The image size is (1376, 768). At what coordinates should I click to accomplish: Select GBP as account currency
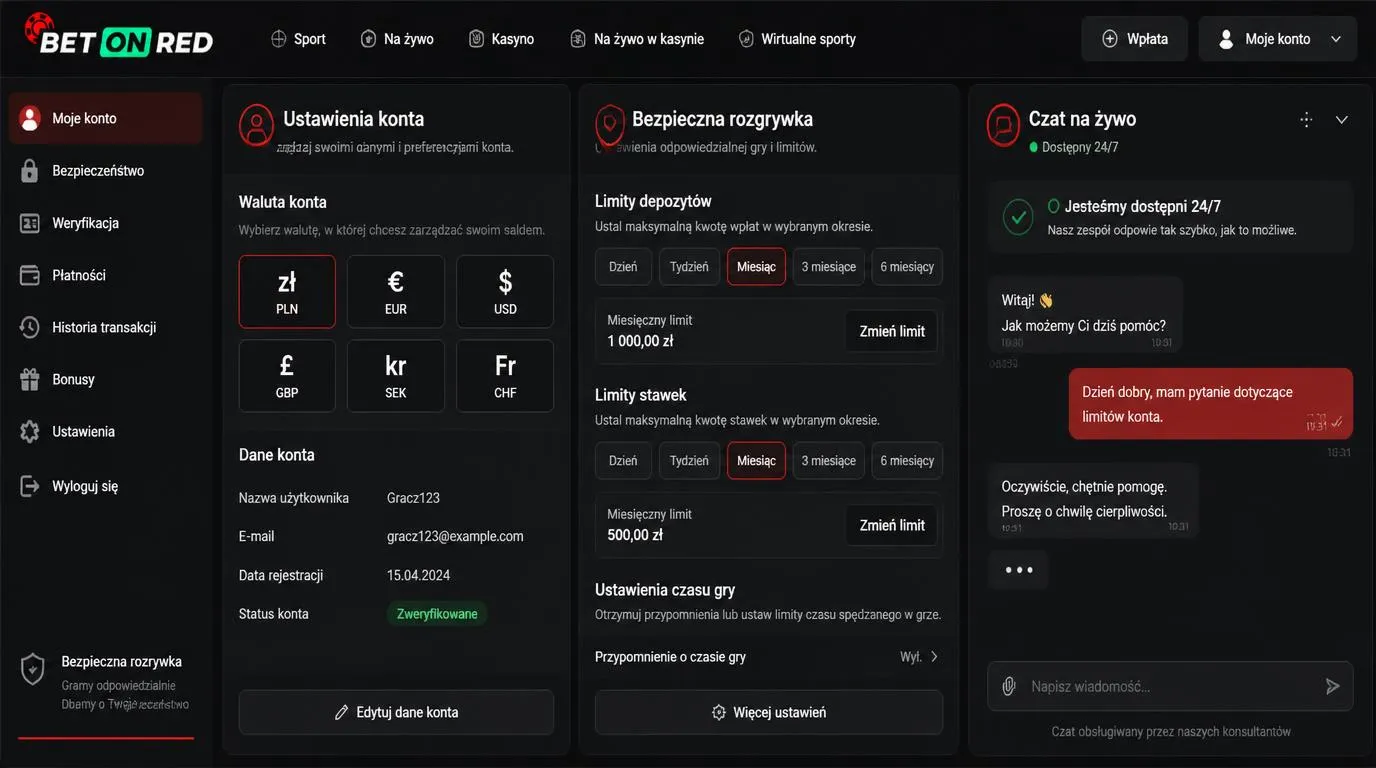click(287, 376)
